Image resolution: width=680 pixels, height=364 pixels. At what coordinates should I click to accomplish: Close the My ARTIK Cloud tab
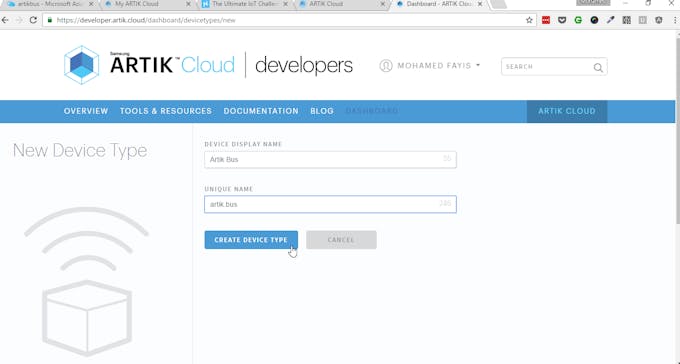point(188,4)
